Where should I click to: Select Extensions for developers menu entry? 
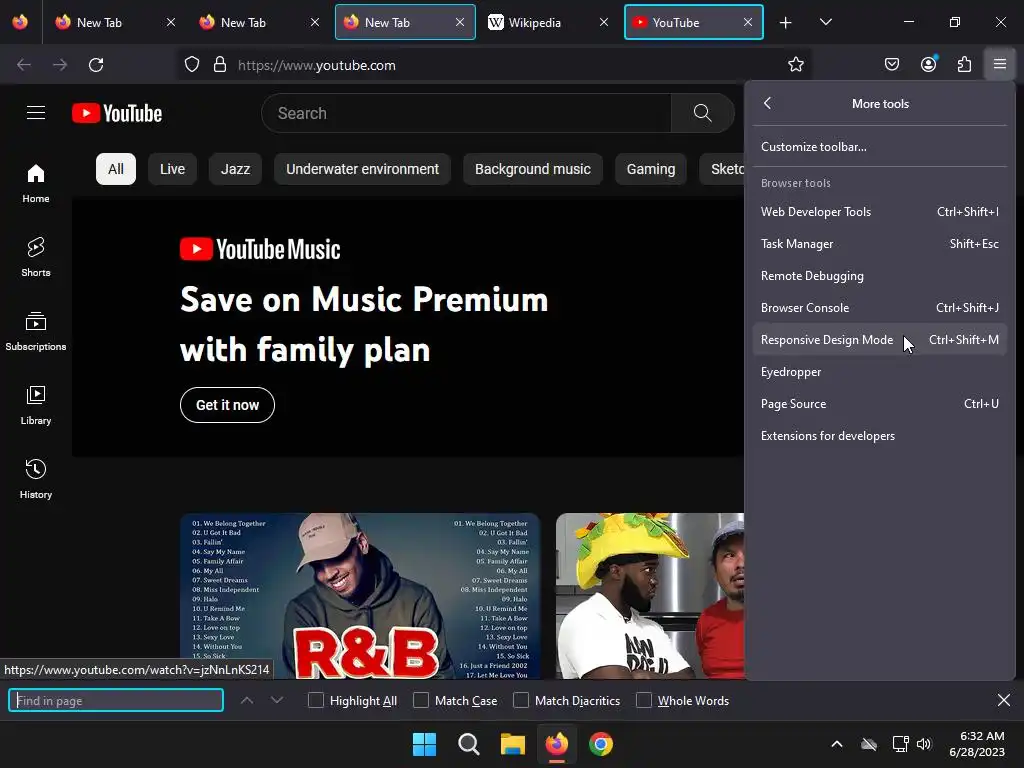click(x=880, y=436)
